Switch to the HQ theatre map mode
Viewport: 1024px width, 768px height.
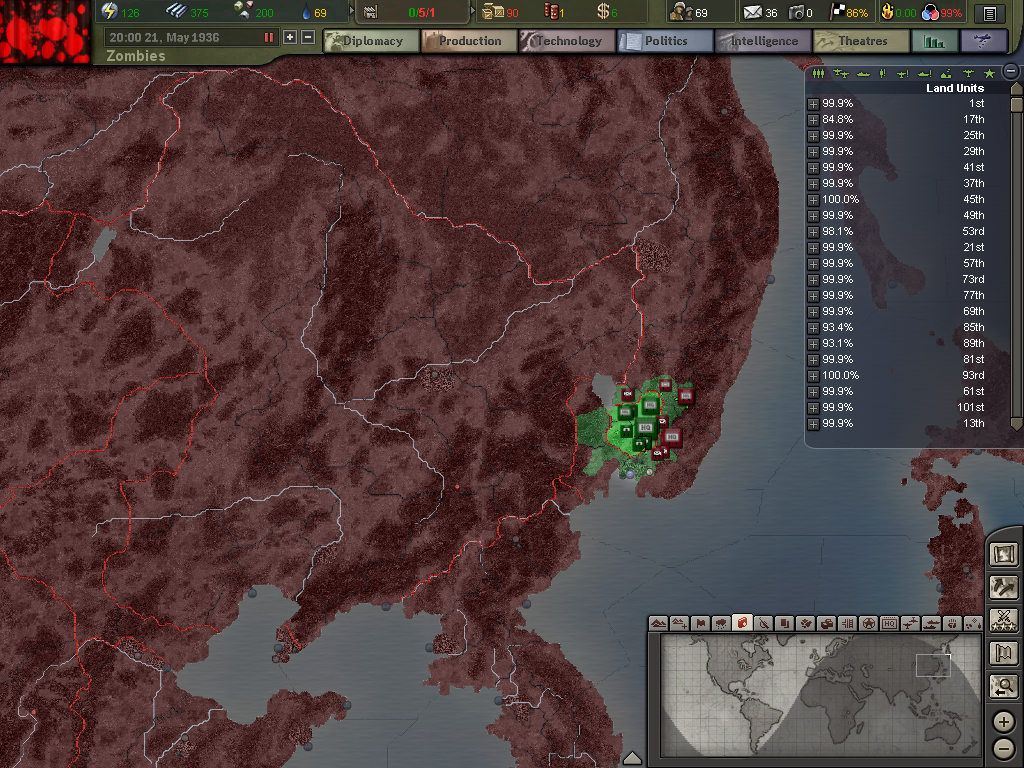889,624
